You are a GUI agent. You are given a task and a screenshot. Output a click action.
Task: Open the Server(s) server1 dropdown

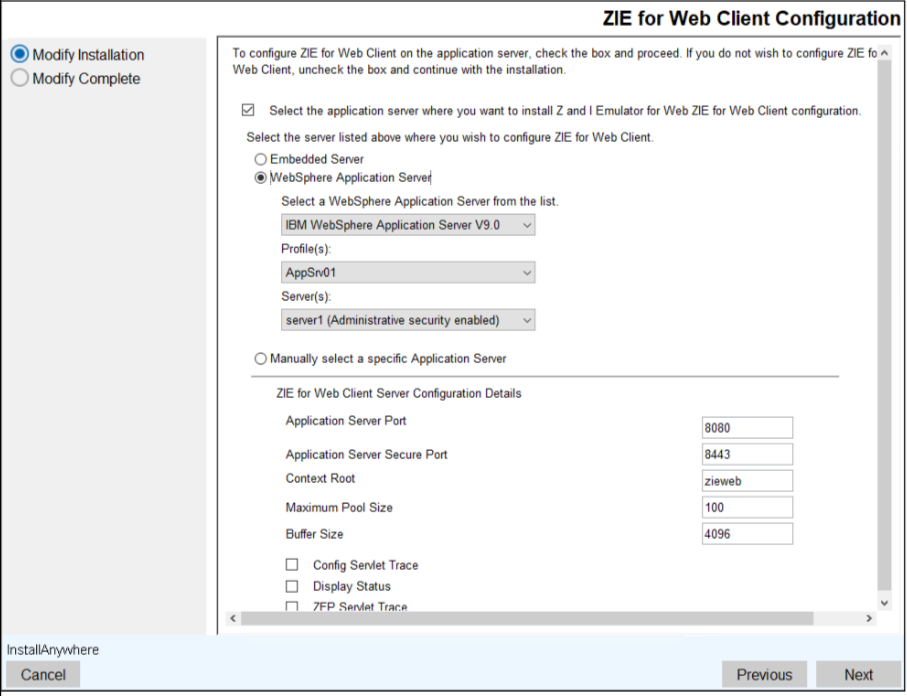(x=408, y=320)
